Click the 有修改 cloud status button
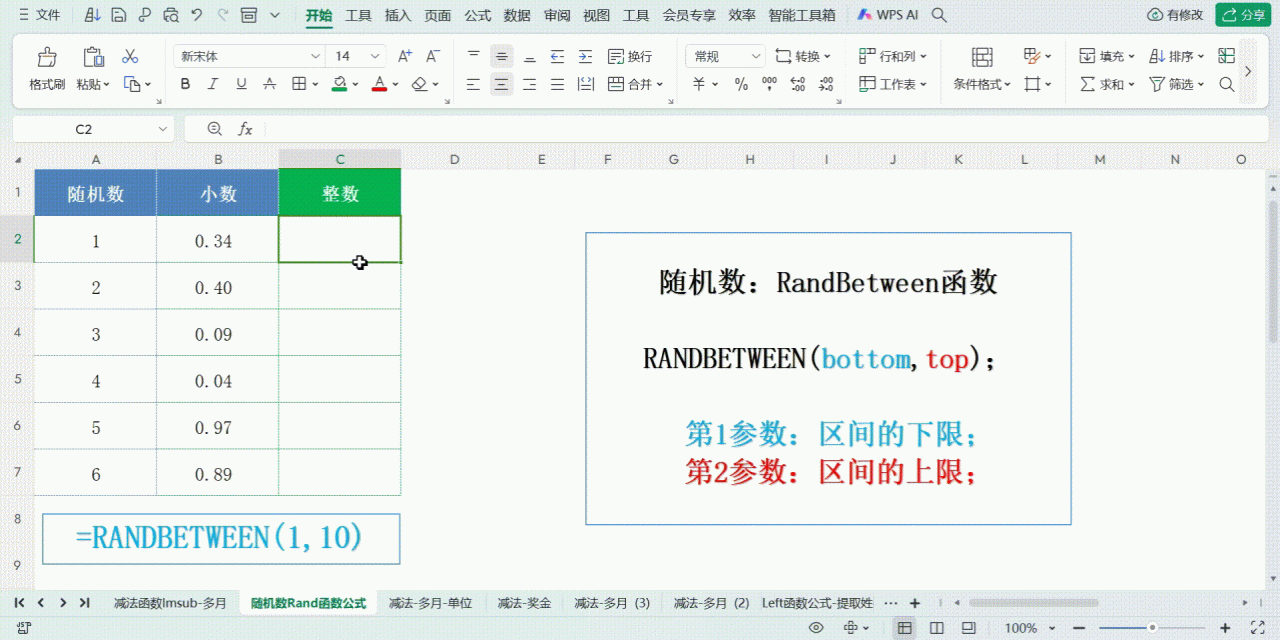Viewport: 1280px width, 640px height. click(1176, 15)
